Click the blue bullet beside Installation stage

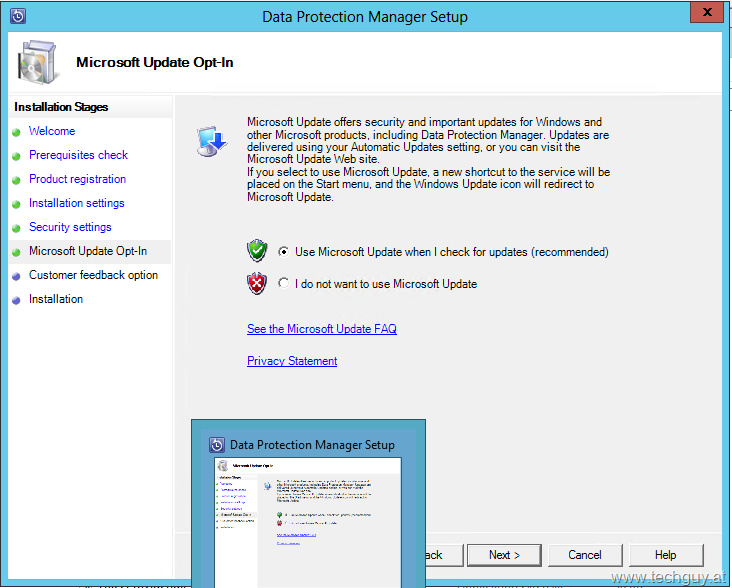pyautogui.click(x=16, y=301)
